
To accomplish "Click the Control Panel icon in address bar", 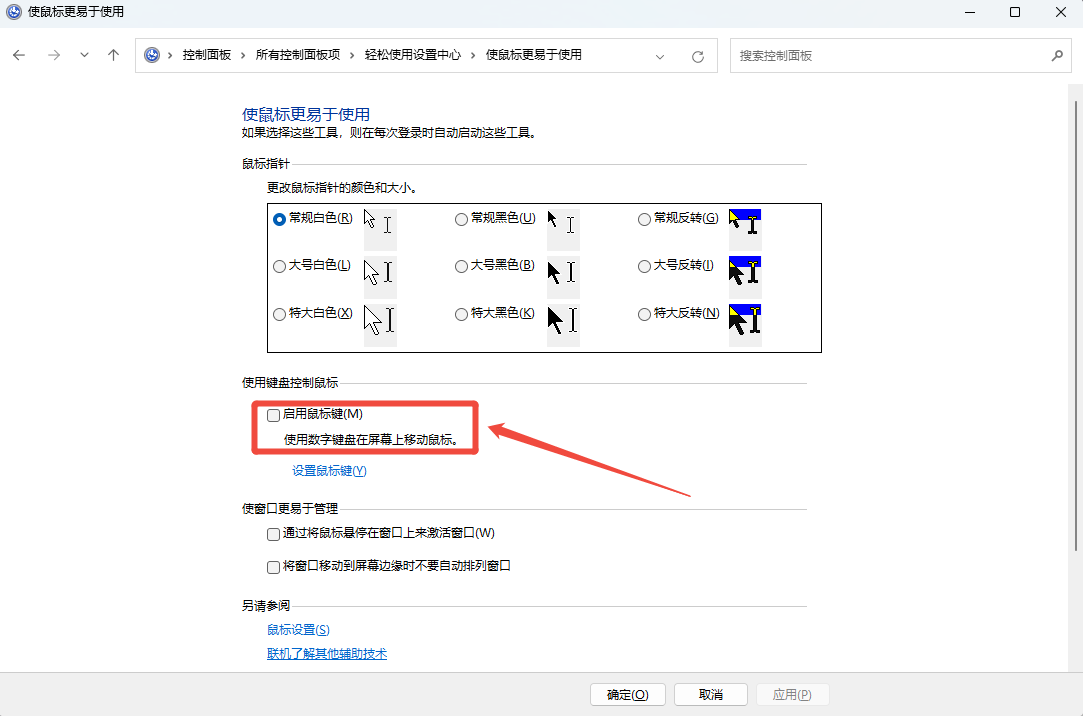I will point(152,55).
